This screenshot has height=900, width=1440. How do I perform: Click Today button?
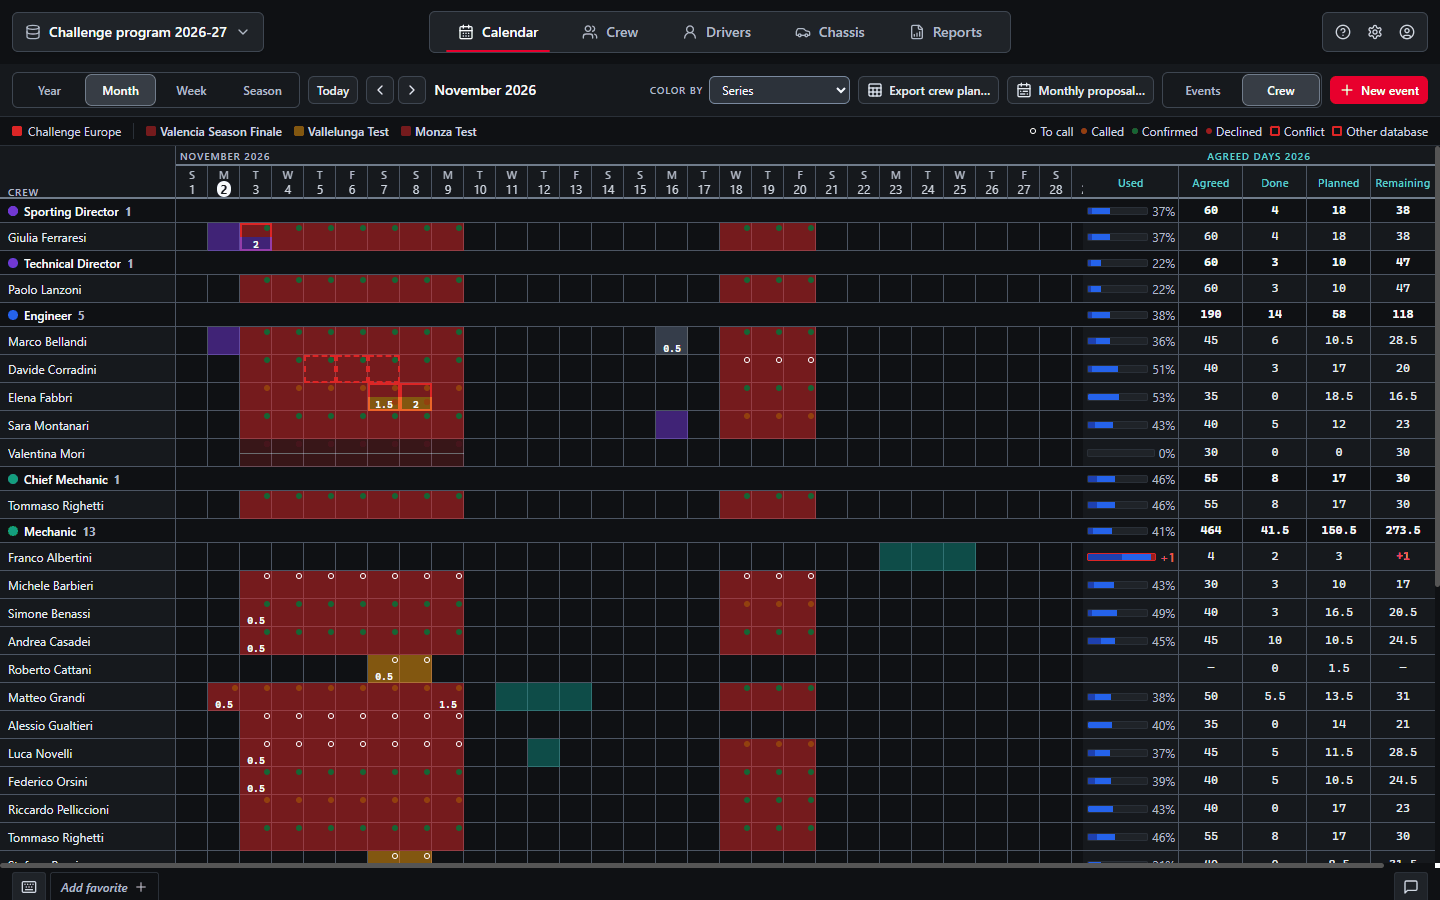pyautogui.click(x=333, y=90)
